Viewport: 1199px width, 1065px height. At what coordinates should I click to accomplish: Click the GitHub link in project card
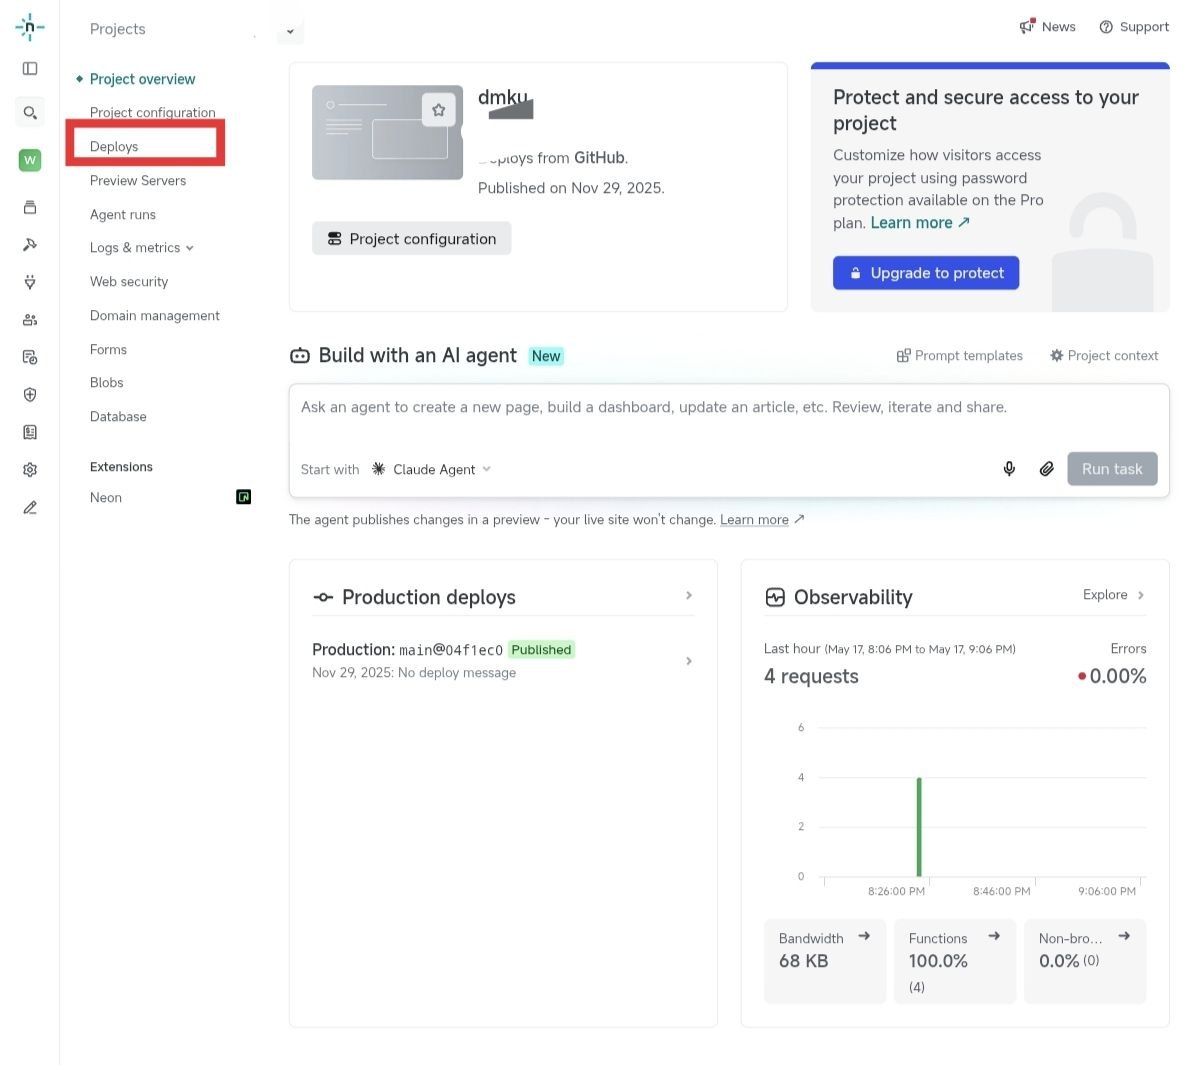point(599,157)
